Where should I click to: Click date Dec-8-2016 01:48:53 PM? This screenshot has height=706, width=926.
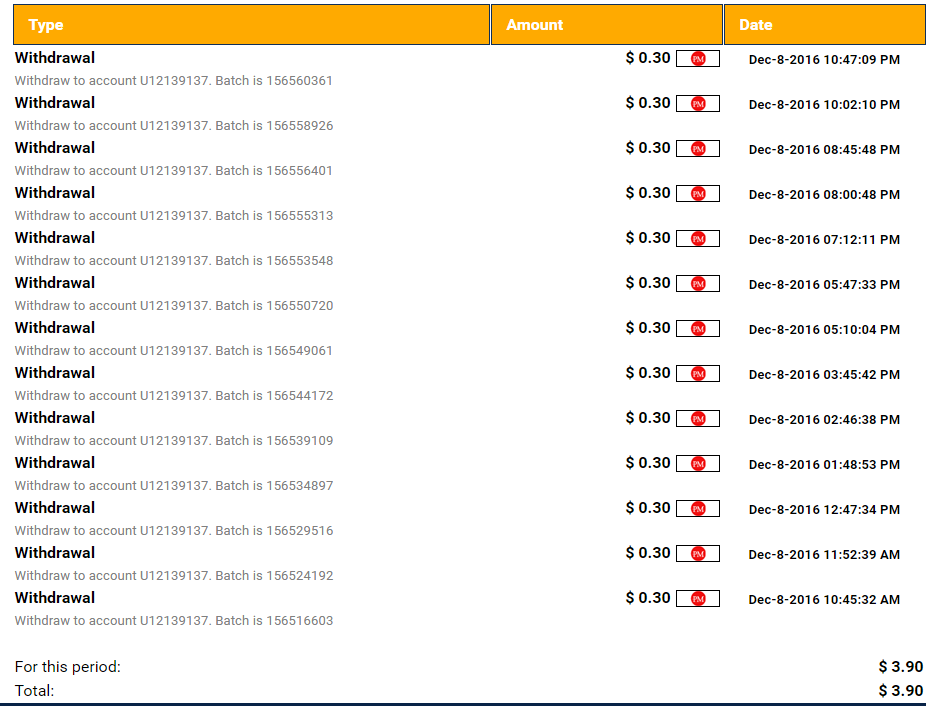point(824,464)
